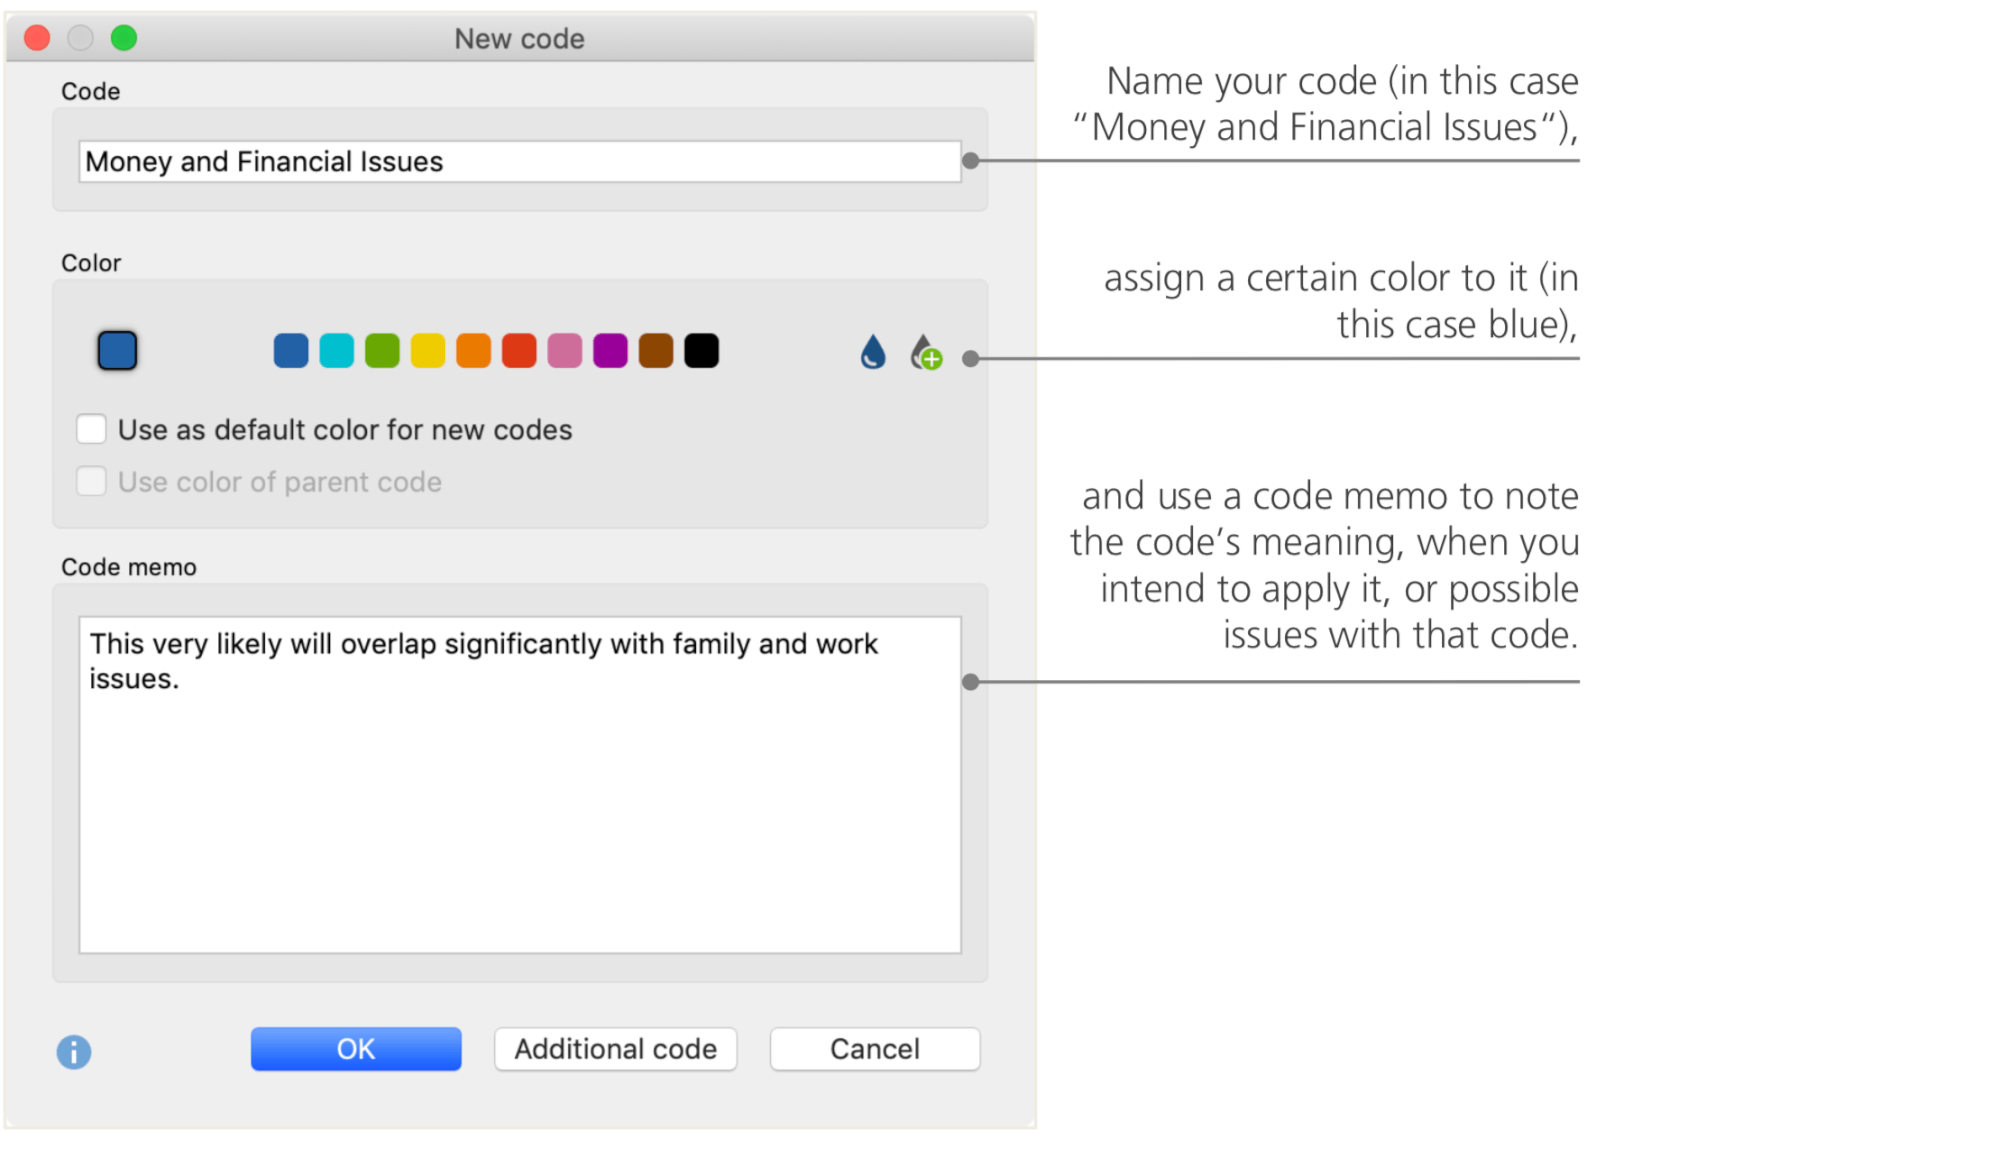The height and width of the screenshot is (1149, 2000).
Task: Click the color picker droplet icon
Action: click(x=873, y=352)
